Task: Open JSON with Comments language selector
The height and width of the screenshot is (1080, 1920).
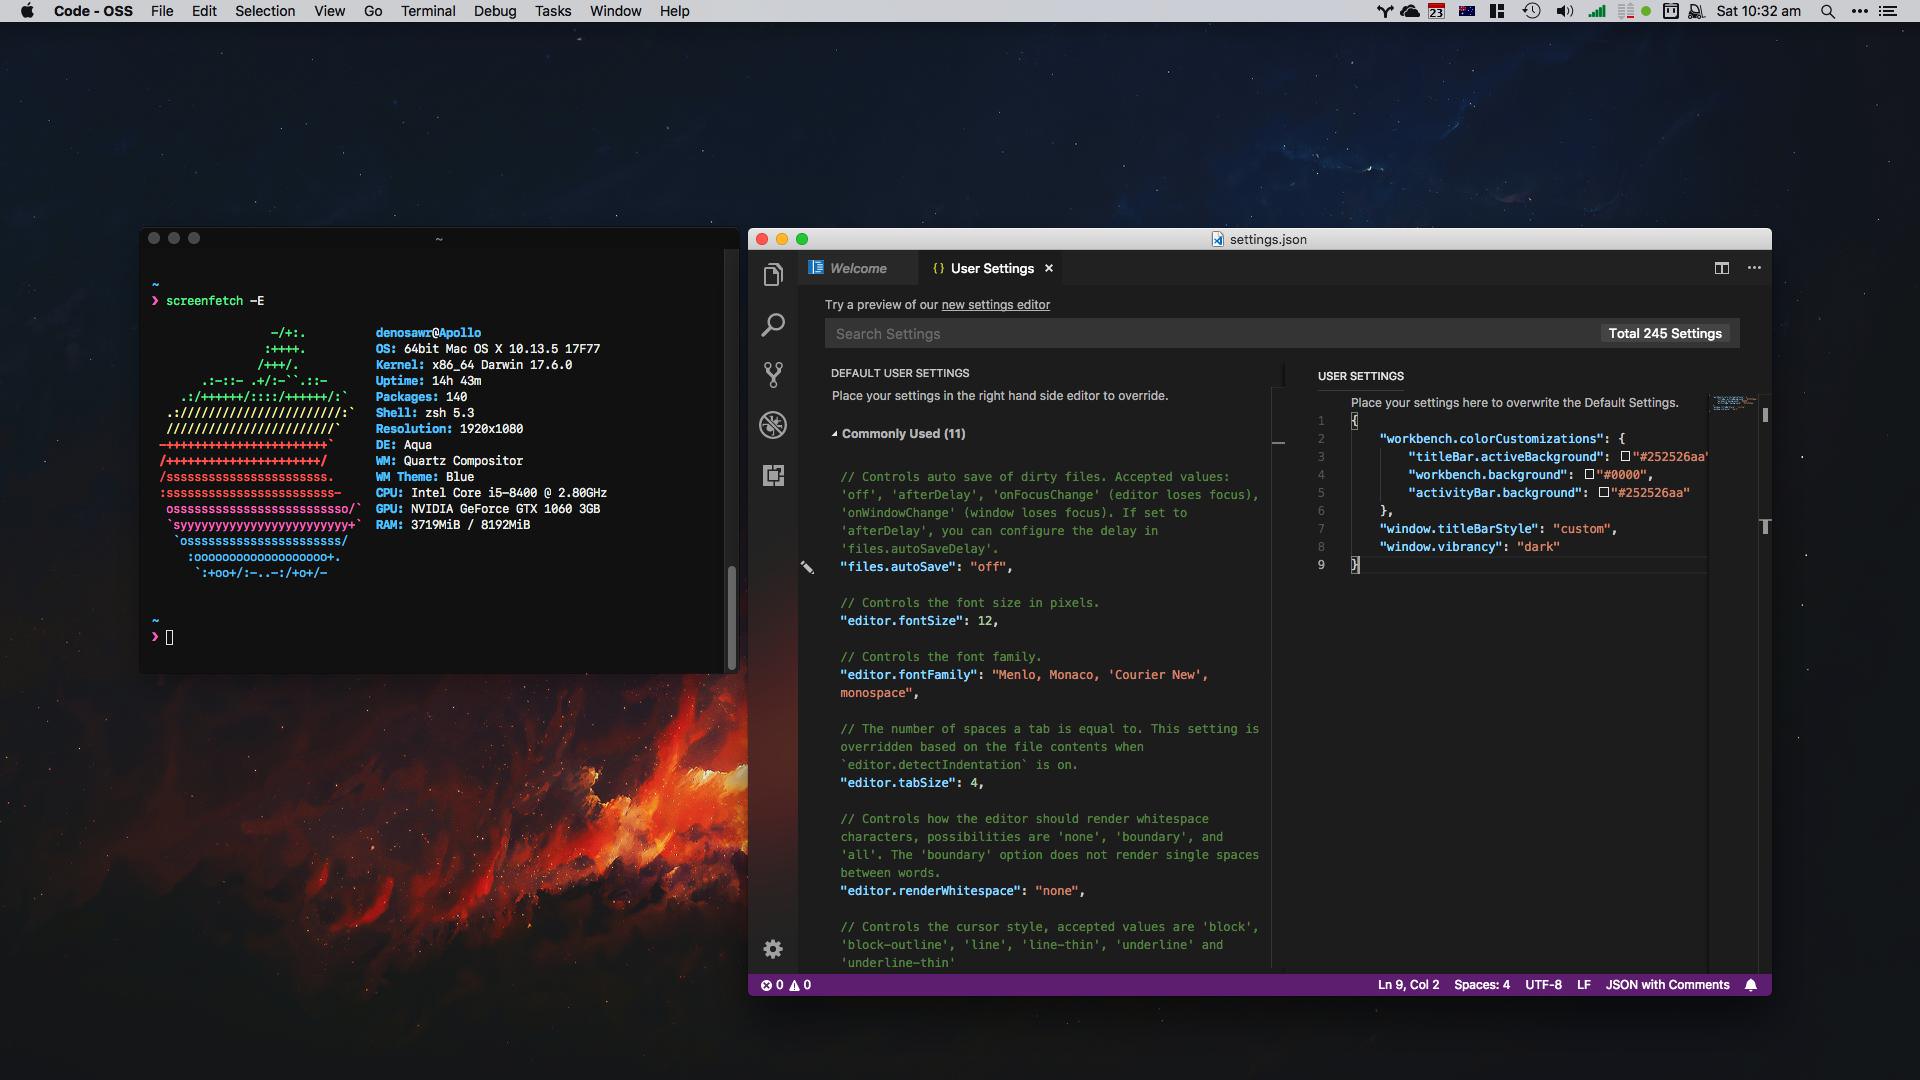Action: pyautogui.click(x=1667, y=985)
